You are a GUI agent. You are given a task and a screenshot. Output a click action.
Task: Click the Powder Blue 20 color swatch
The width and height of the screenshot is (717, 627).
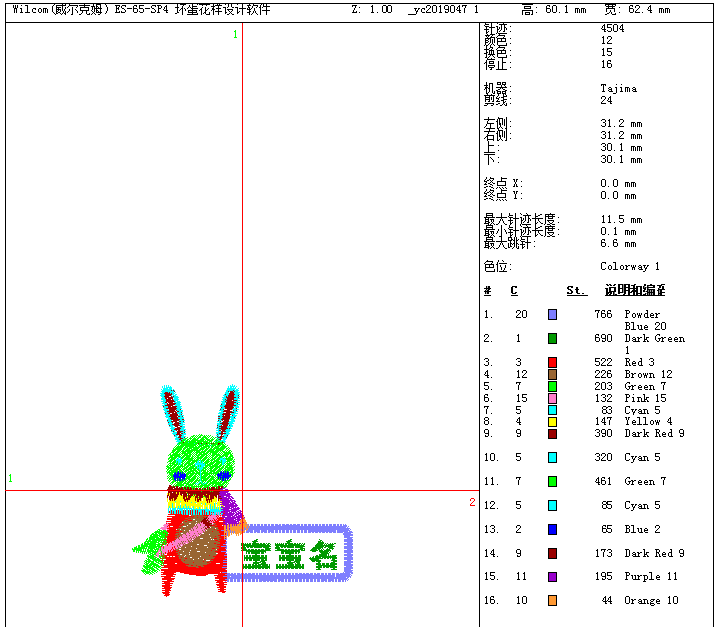552,314
